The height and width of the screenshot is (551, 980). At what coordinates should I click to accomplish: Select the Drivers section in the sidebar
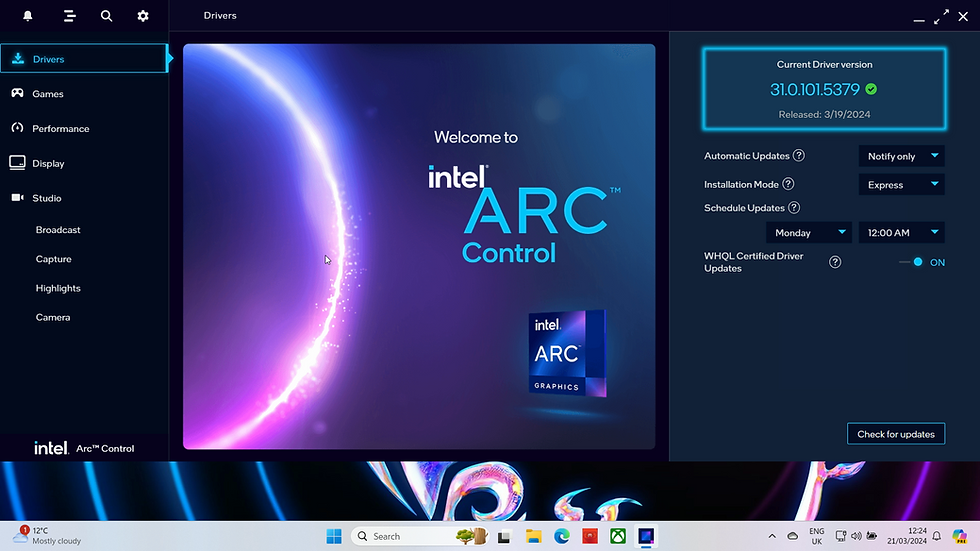84,59
